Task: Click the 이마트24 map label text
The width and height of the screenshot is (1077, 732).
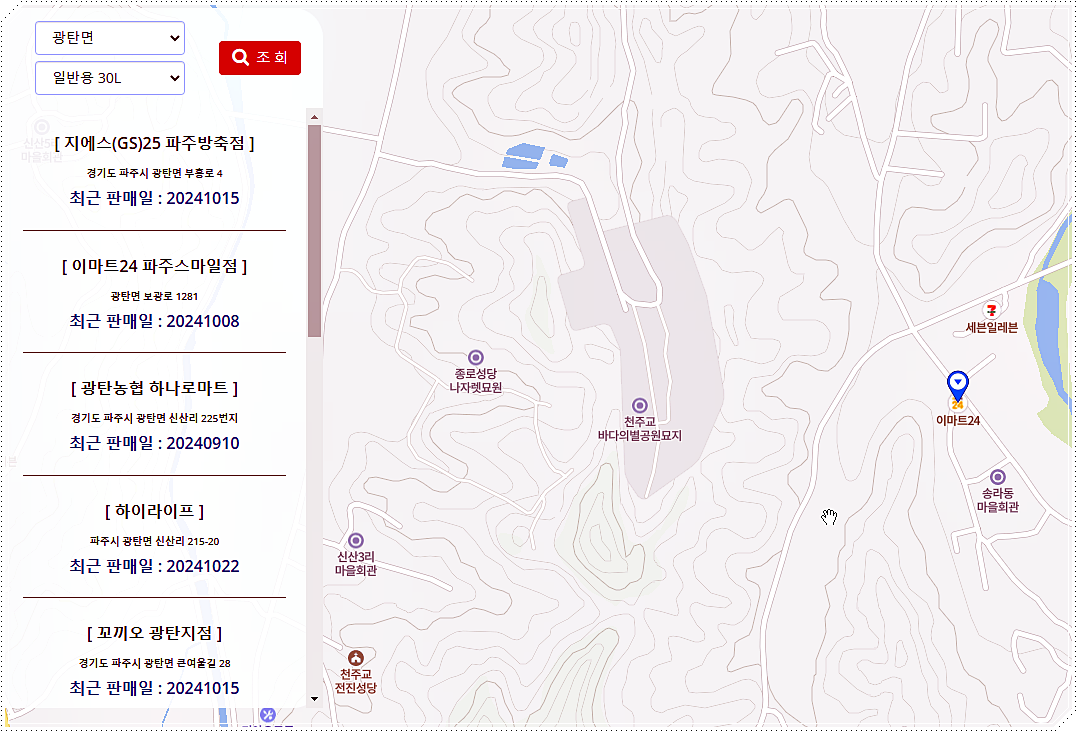Action: click(x=957, y=420)
